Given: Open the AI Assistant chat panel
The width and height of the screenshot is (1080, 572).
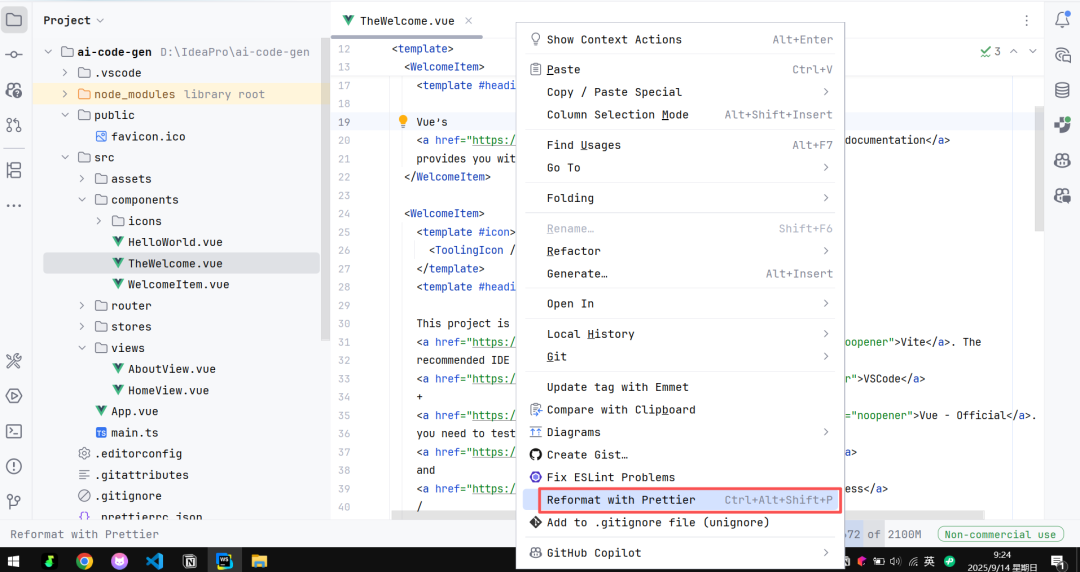Looking at the screenshot, I should (x=1063, y=55).
